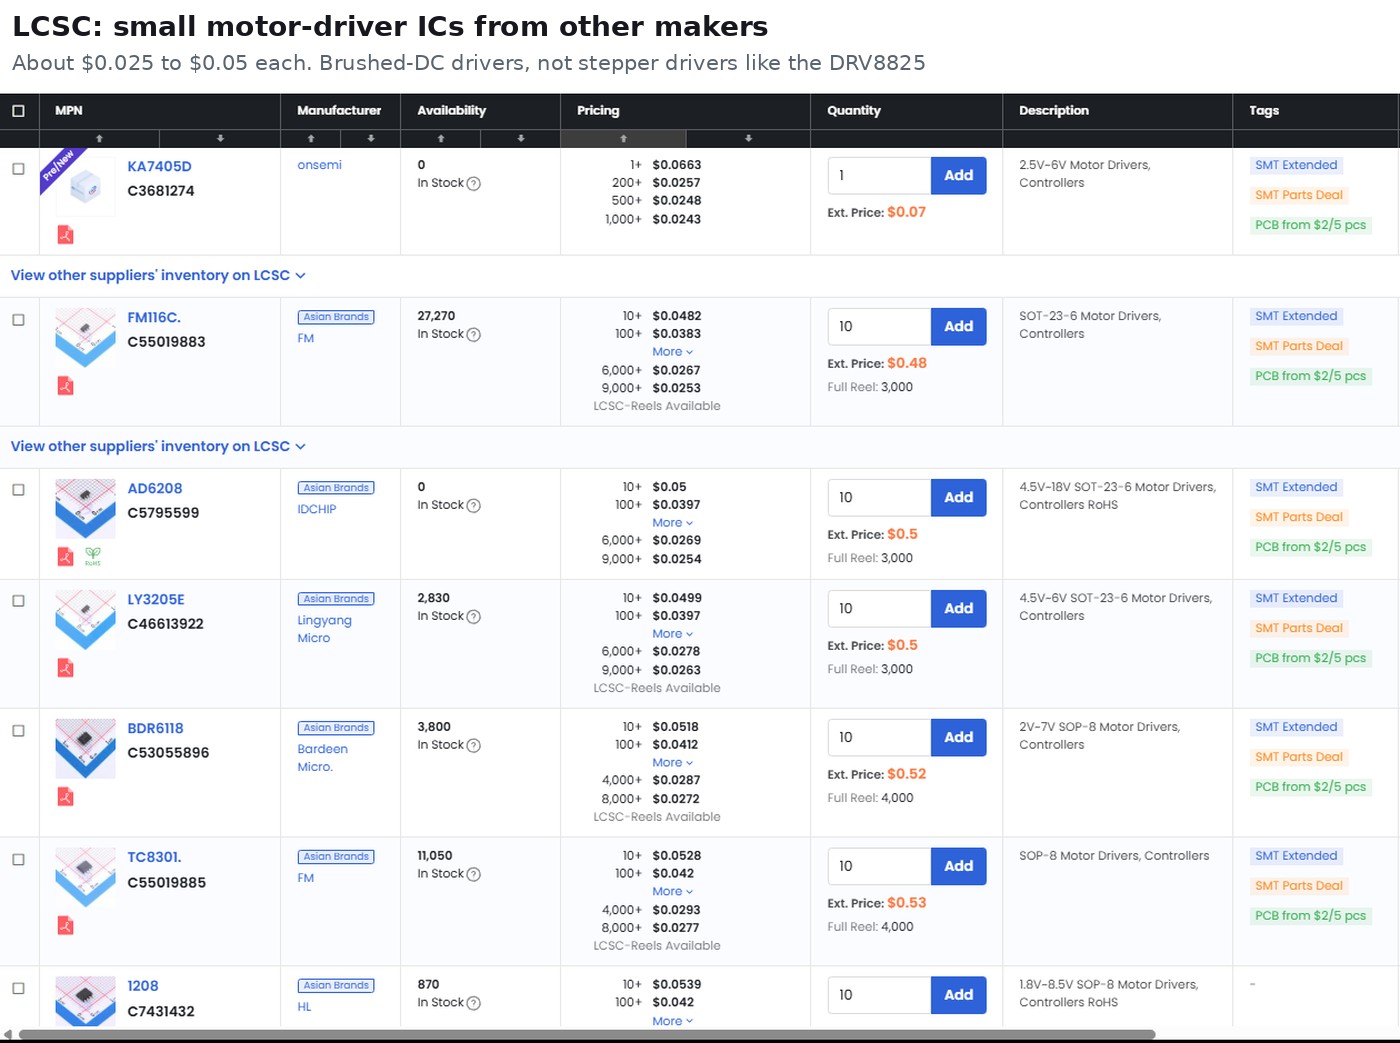Viewport: 1400px width, 1043px height.
Task: Click the In Stock help icon for TC8301.
Action: pyautogui.click(x=474, y=875)
